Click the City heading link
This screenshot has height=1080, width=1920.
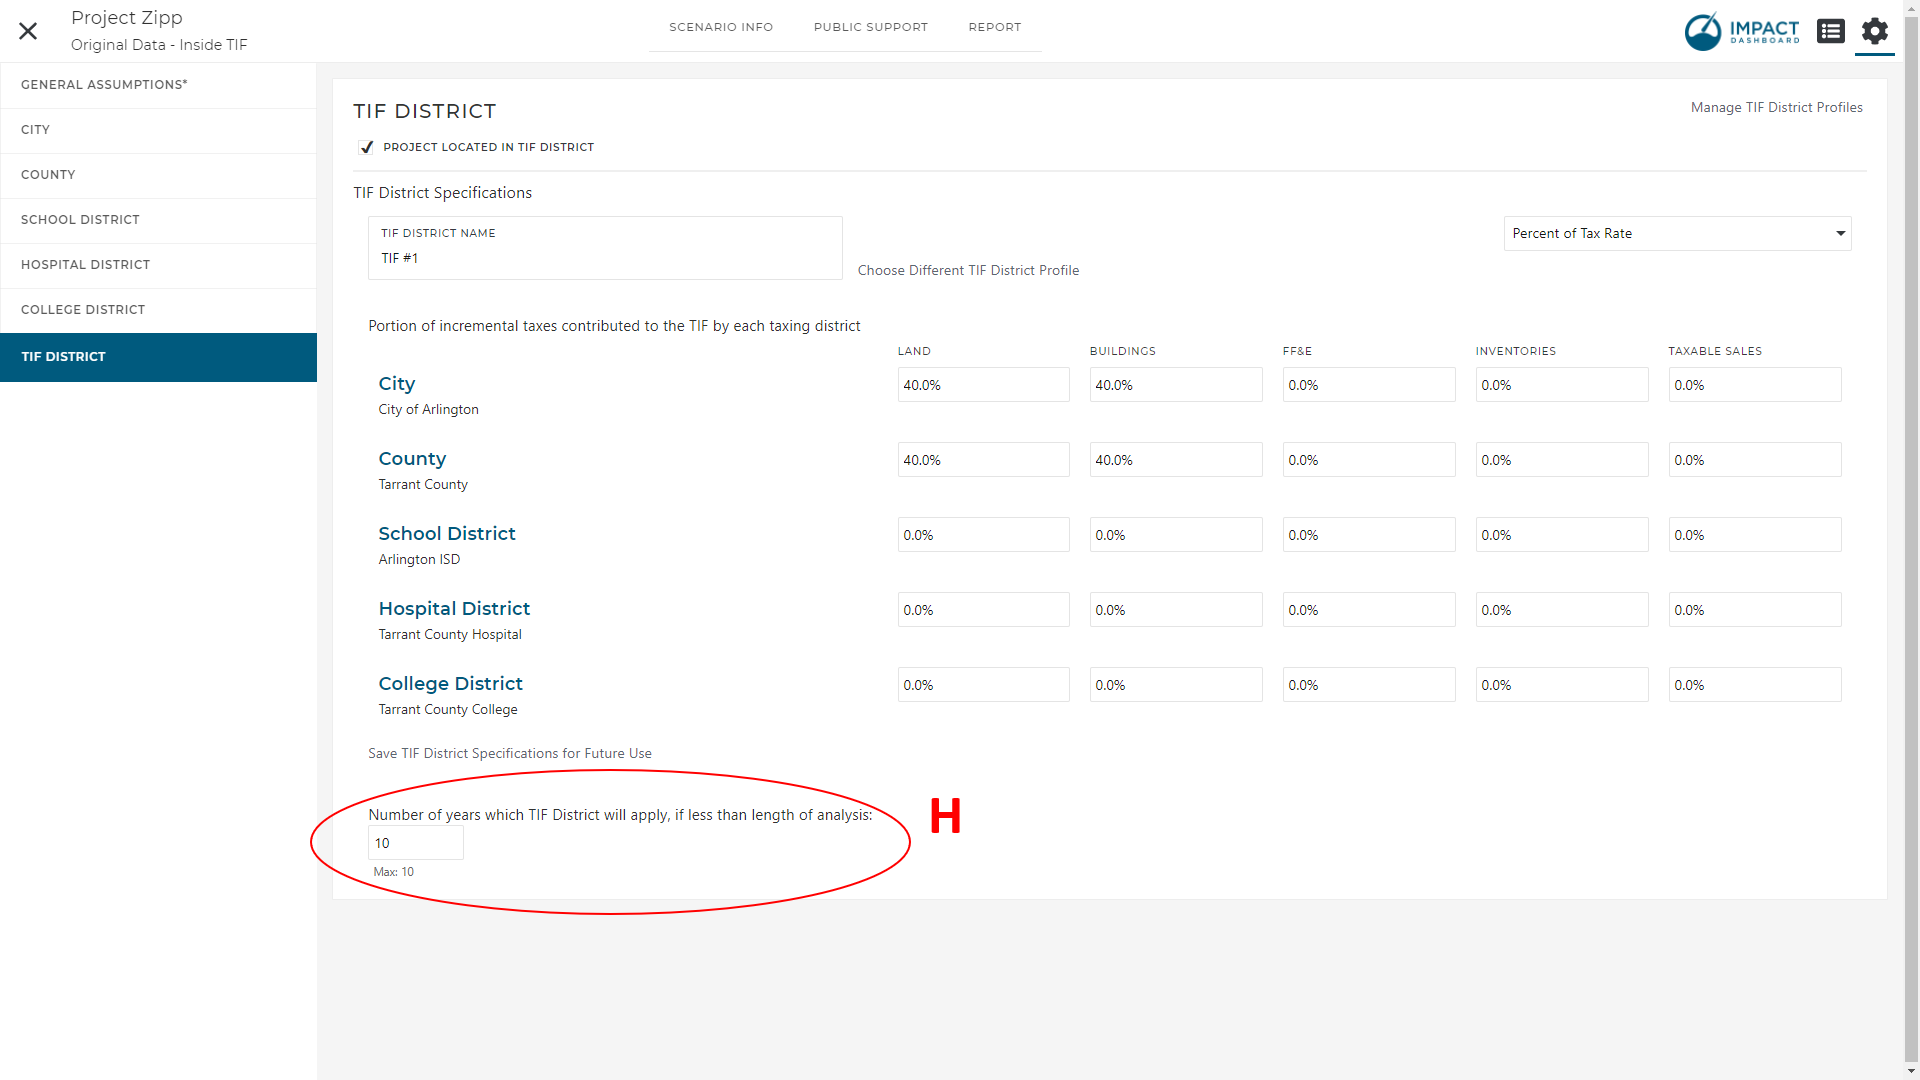click(x=396, y=384)
